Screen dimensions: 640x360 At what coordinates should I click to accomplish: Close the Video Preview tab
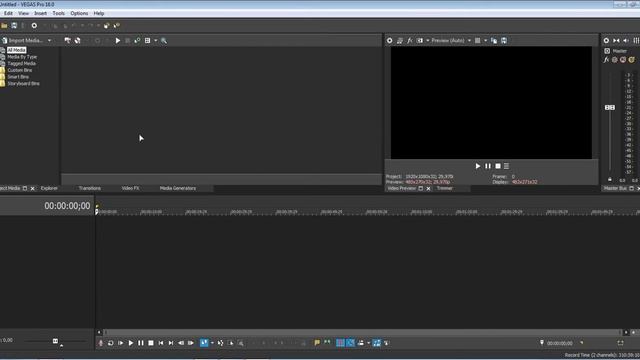pyautogui.click(x=428, y=189)
